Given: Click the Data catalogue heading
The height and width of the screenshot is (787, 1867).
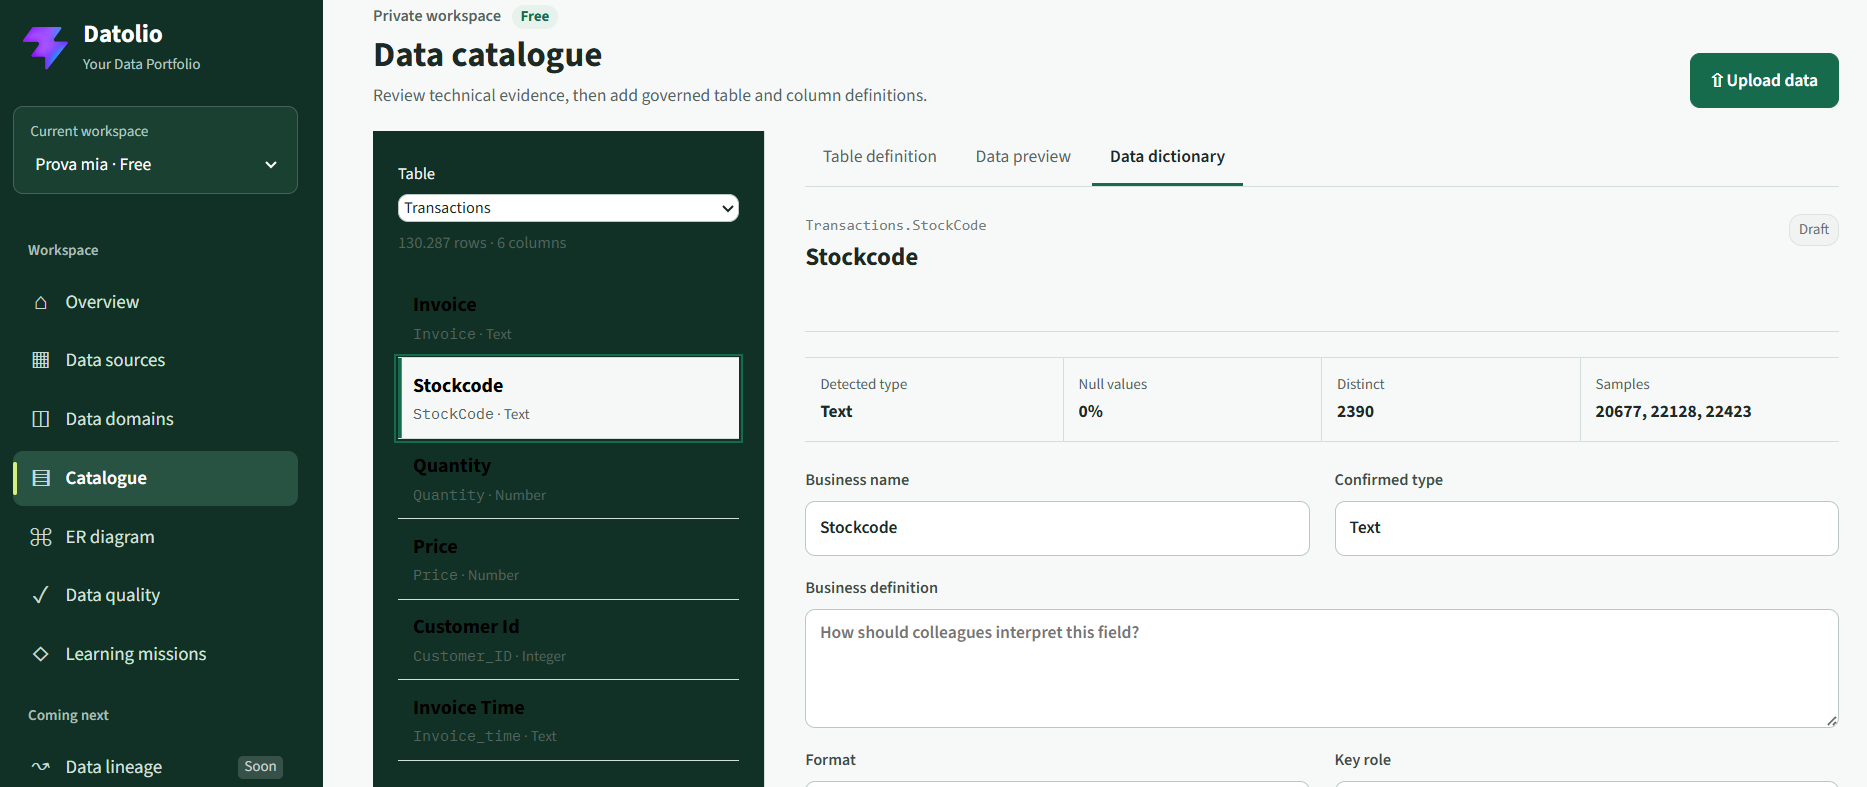Looking at the screenshot, I should 488,55.
